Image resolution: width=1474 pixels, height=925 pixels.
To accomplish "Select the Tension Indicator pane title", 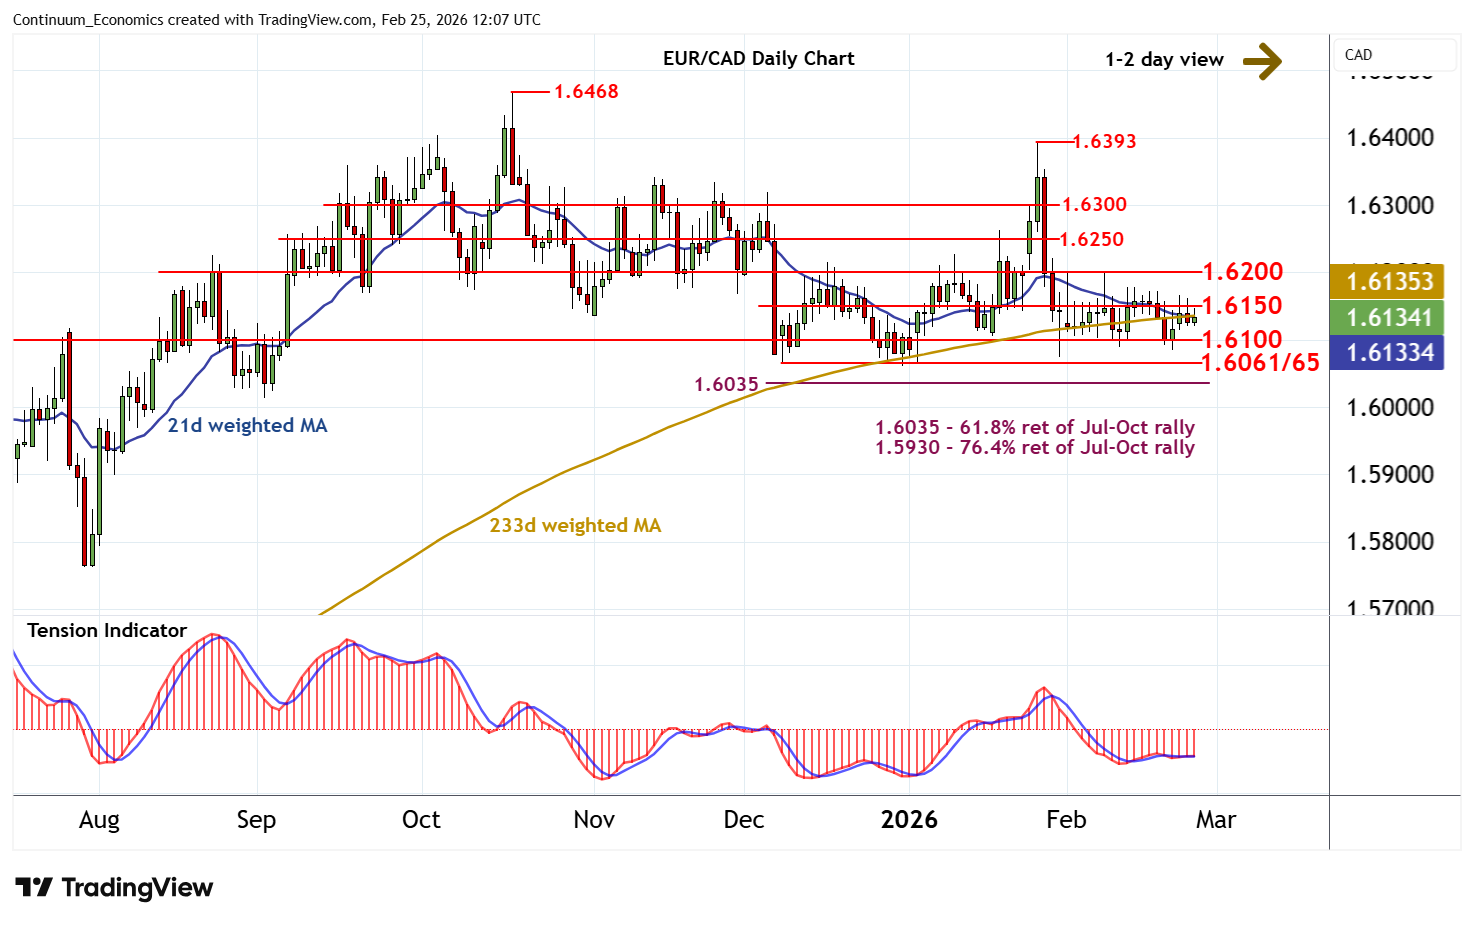I will 107,631.
